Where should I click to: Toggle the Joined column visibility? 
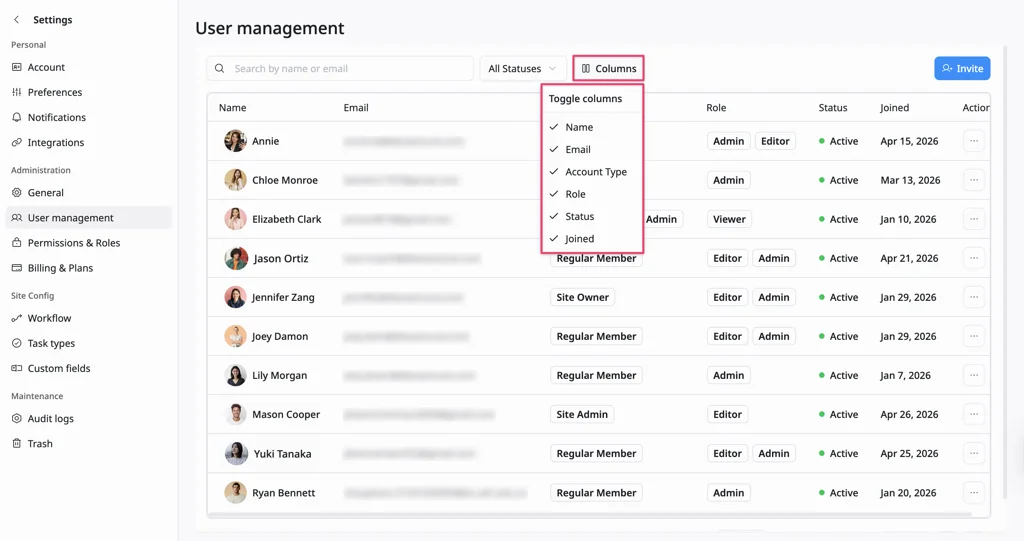tap(592, 238)
